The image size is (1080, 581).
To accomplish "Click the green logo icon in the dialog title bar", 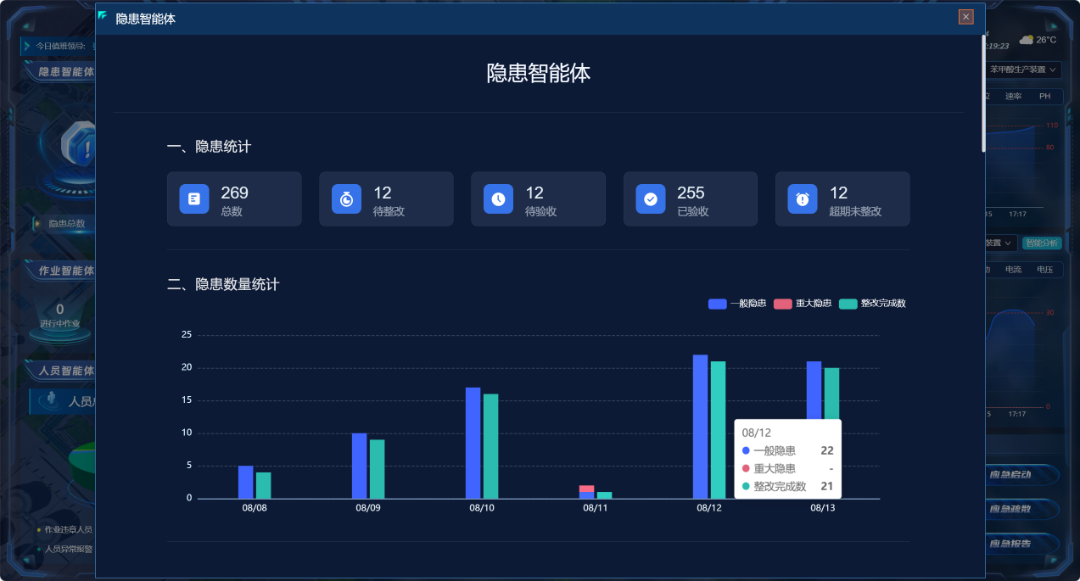I will (103, 15).
